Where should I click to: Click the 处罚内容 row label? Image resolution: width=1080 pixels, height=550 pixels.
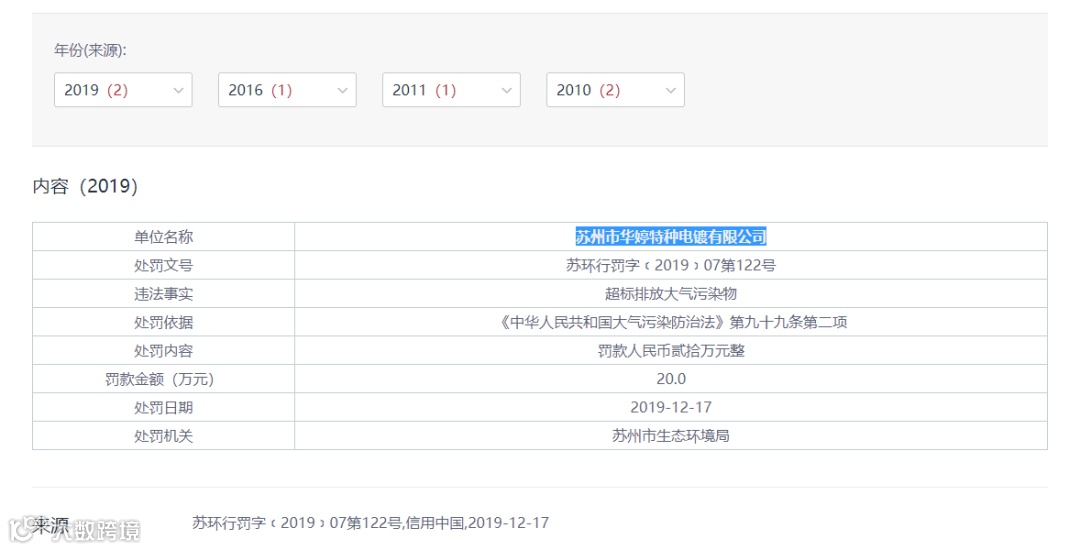pyautogui.click(x=163, y=351)
